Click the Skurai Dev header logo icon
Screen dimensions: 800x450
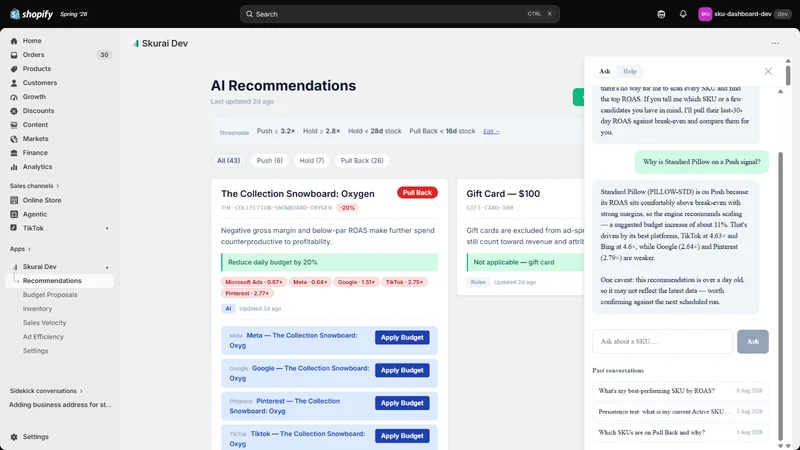coord(135,43)
